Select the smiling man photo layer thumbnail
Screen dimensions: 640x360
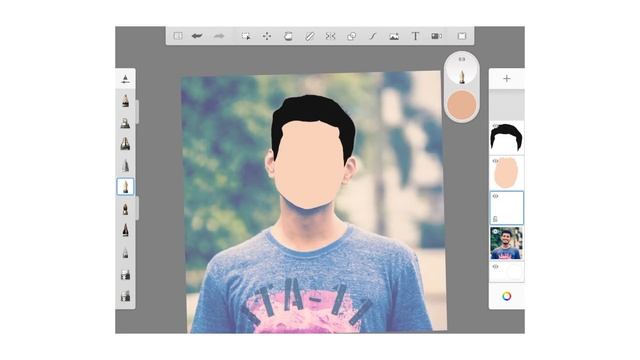point(507,243)
